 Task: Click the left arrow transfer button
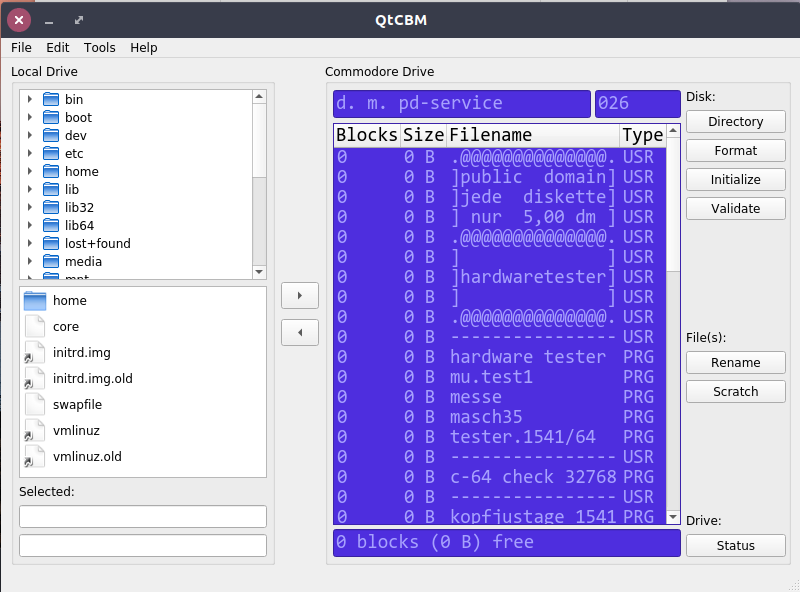300,332
